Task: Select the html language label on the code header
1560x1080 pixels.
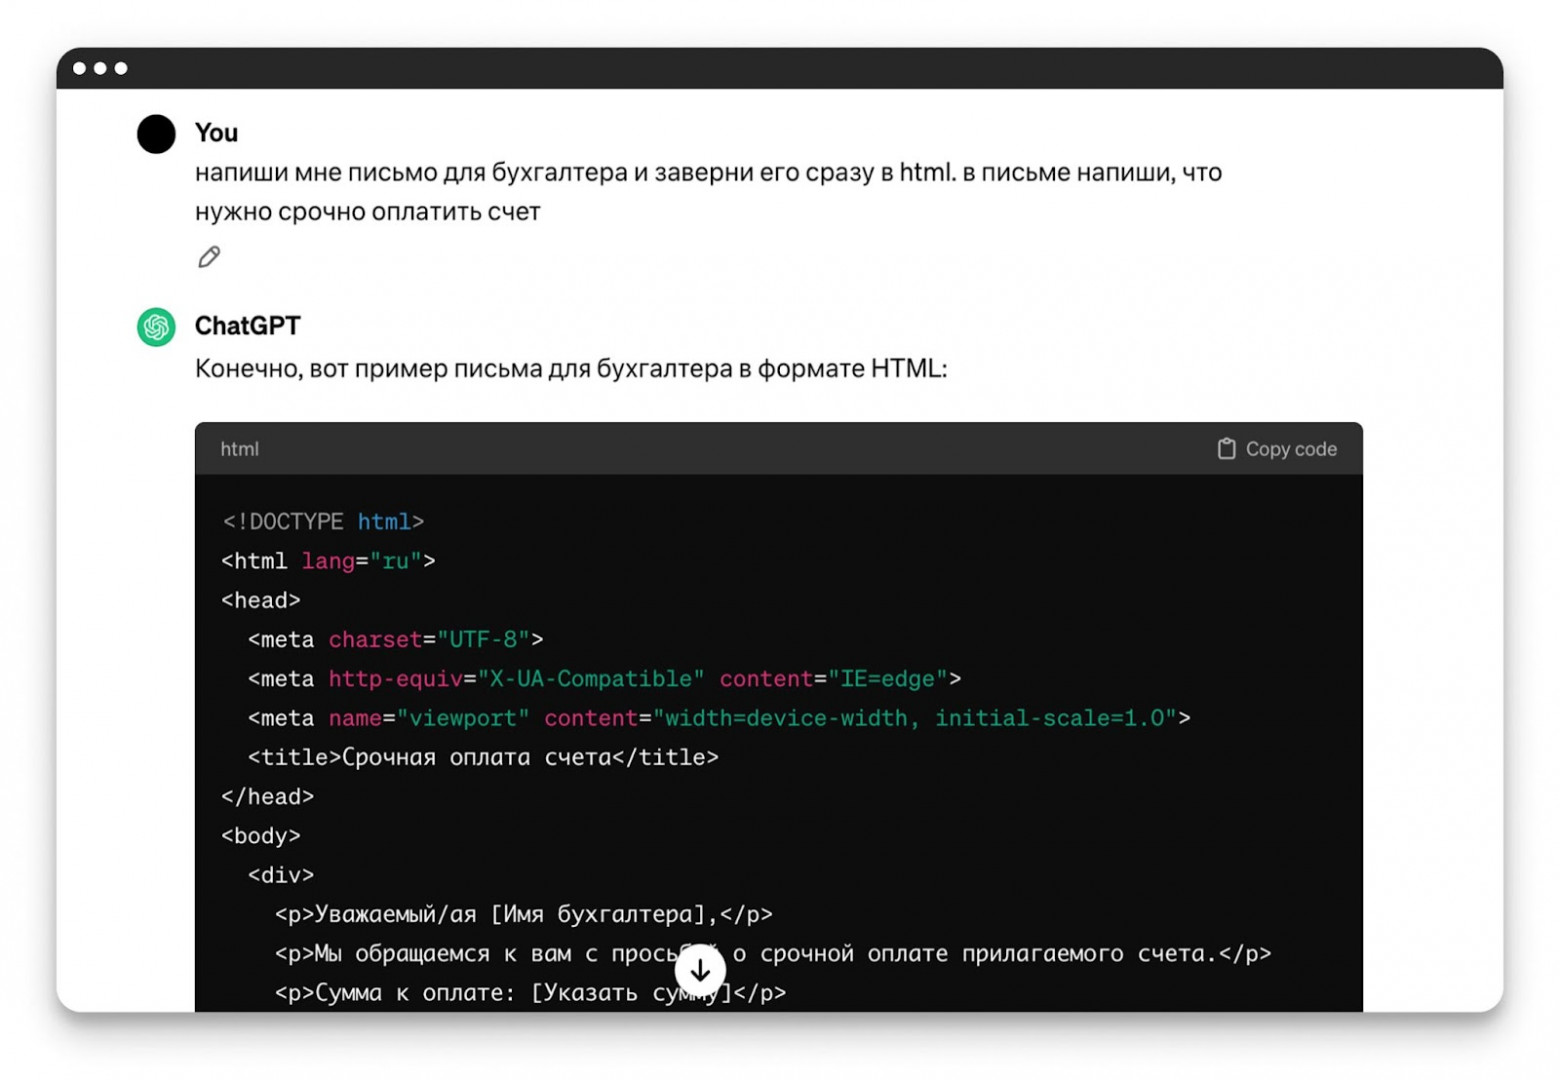Action: [239, 449]
